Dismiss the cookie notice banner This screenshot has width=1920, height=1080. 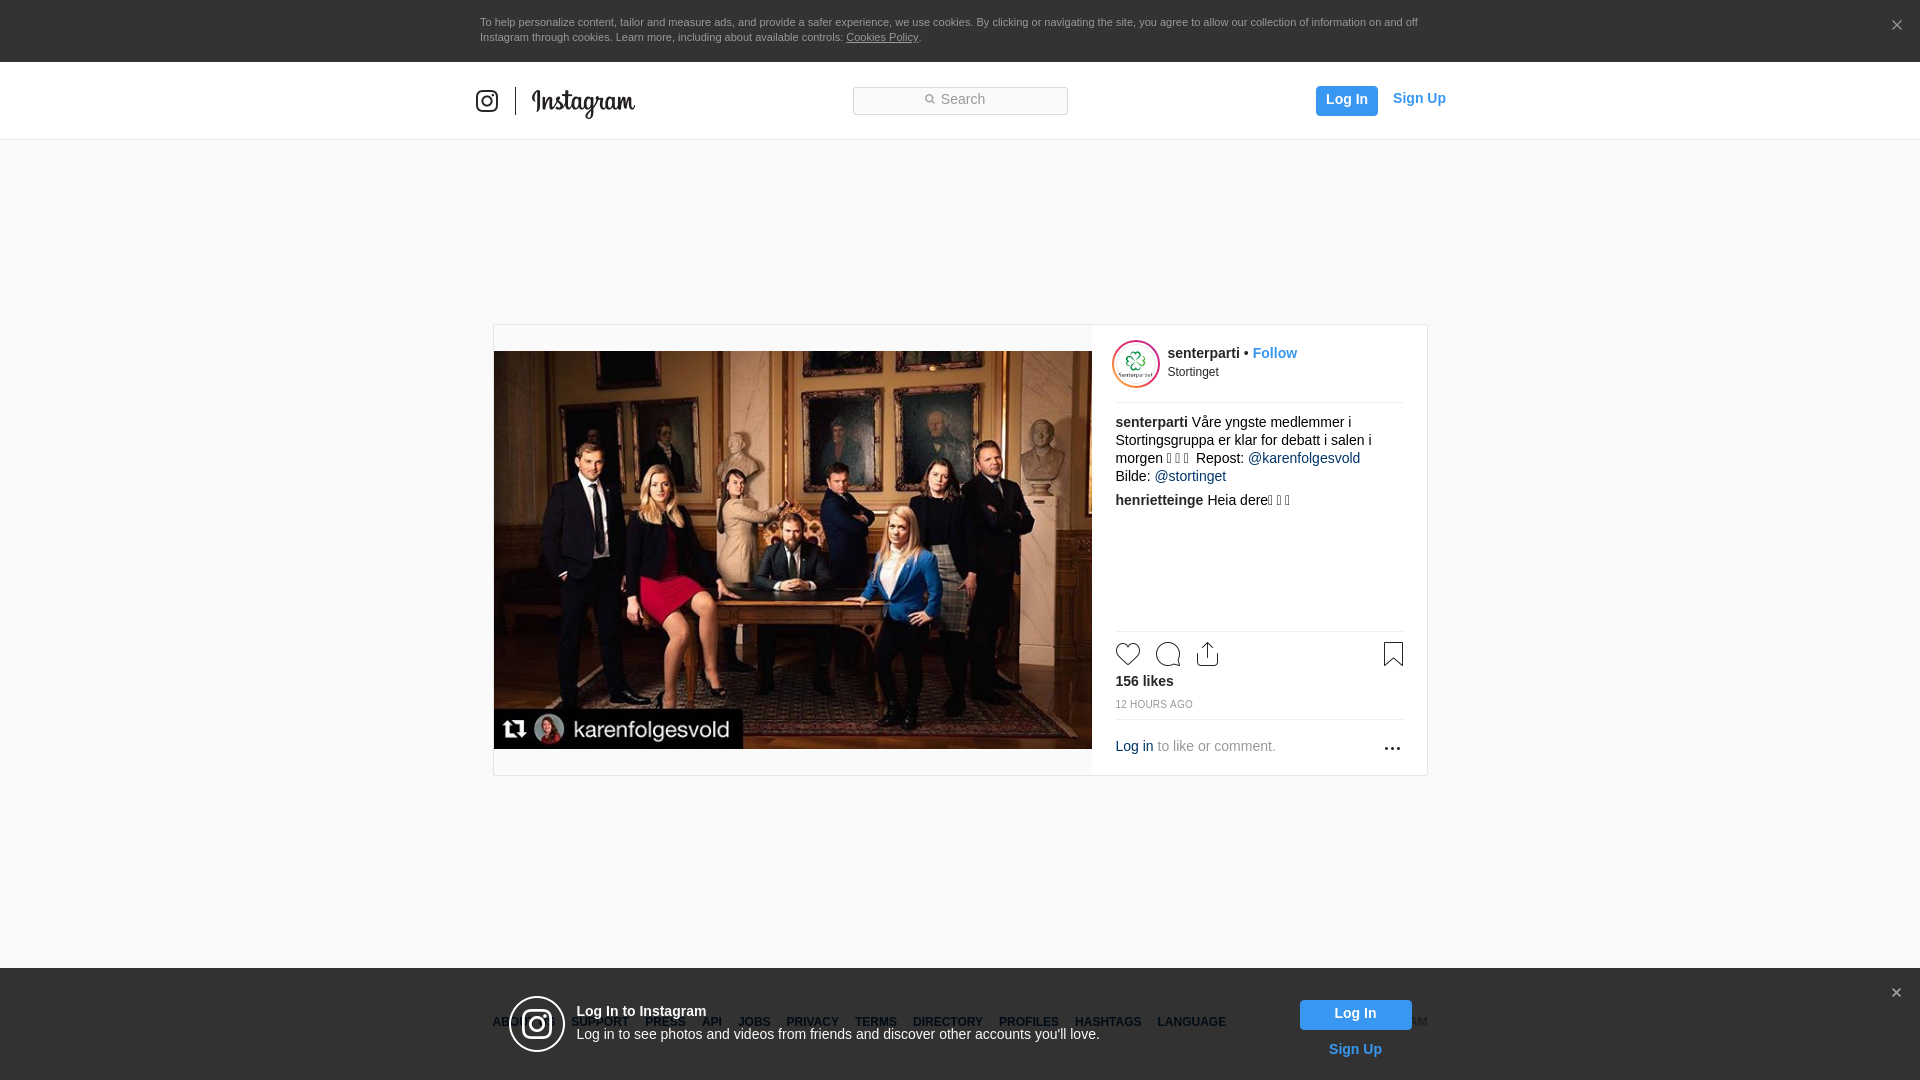point(1896,26)
